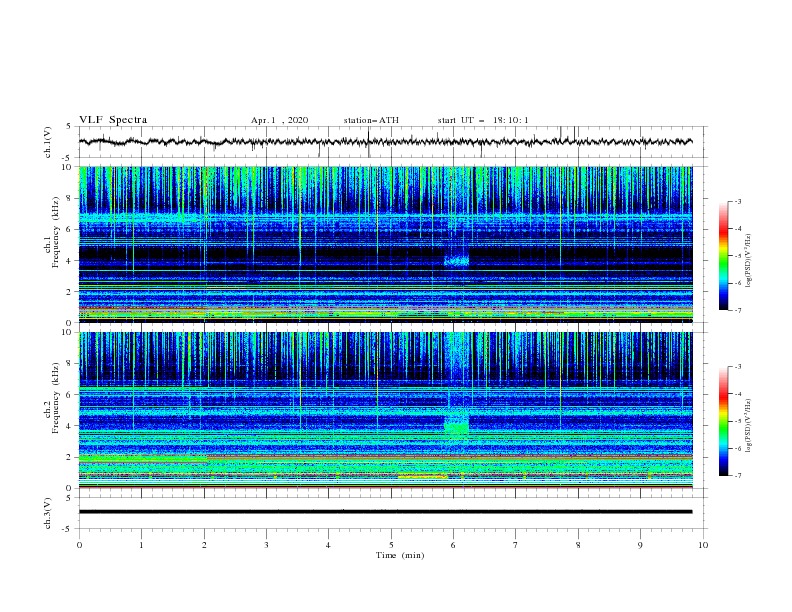Click time axis tick label "7" at the bottom

pos(516,545)
